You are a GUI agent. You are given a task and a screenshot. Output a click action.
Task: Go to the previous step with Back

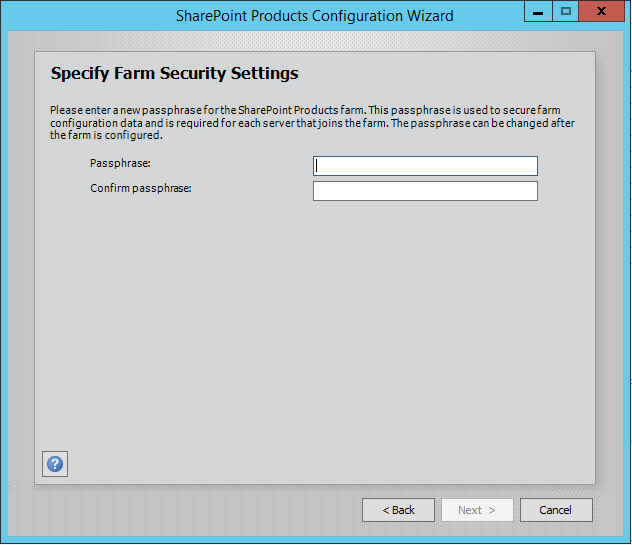pos(398,510)
